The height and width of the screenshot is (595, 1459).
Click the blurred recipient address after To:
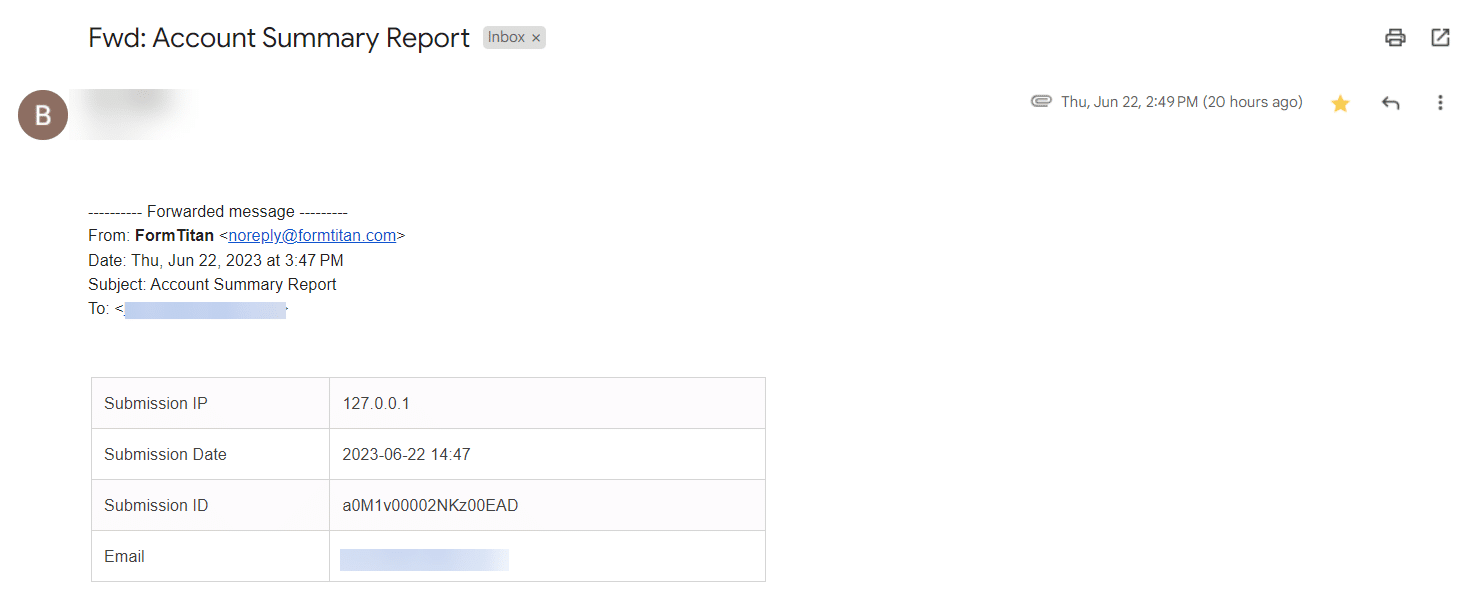[205, 309]
